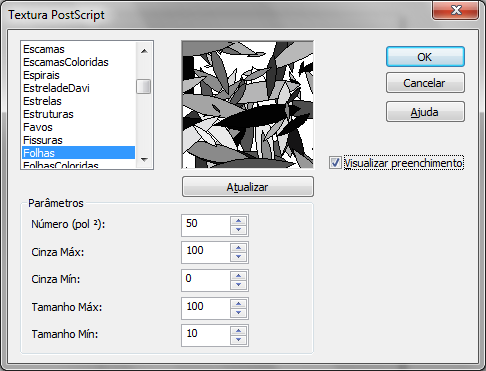486x371 pixels.
Task: Click the Tamanho Máx value field
Action: (x=206, y=308)
